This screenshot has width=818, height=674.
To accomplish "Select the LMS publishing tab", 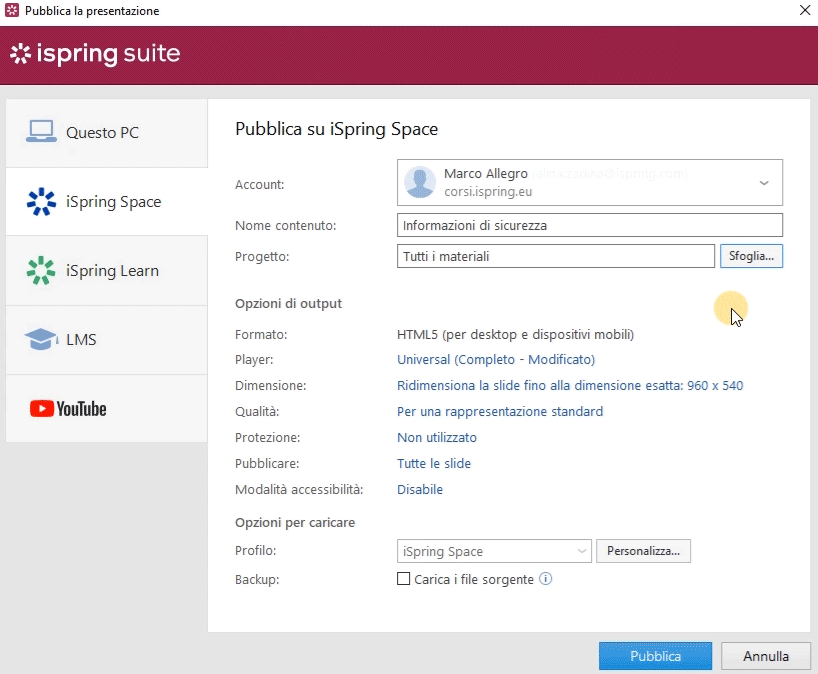I will pos(81,340).
